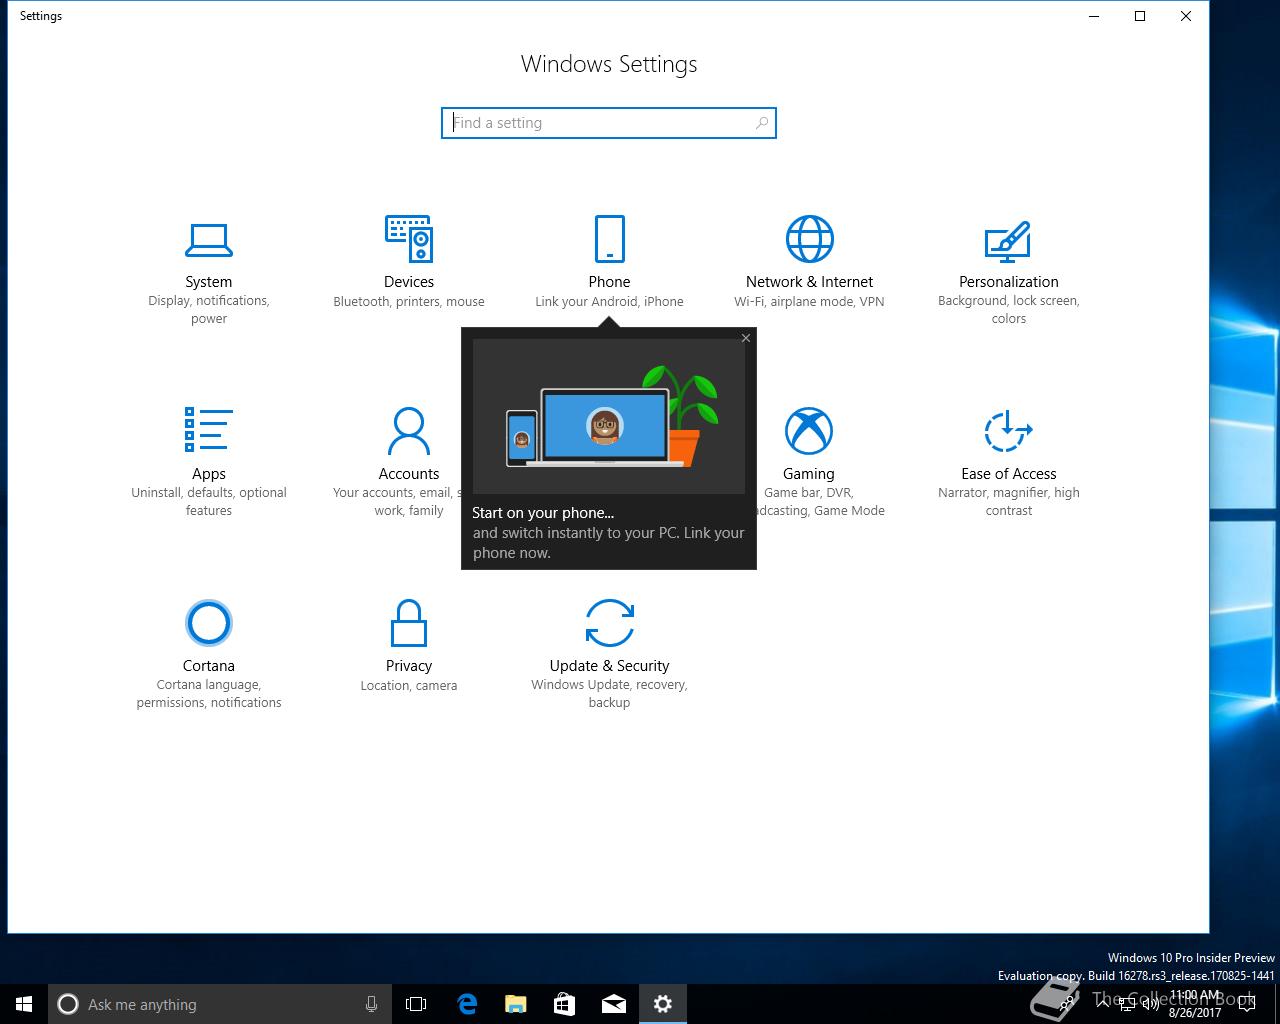Viewport: 1280px width, 1024px height.
Task: Launch Microsoft Edge from taskbar
Action: click(x=467, y=1004)
